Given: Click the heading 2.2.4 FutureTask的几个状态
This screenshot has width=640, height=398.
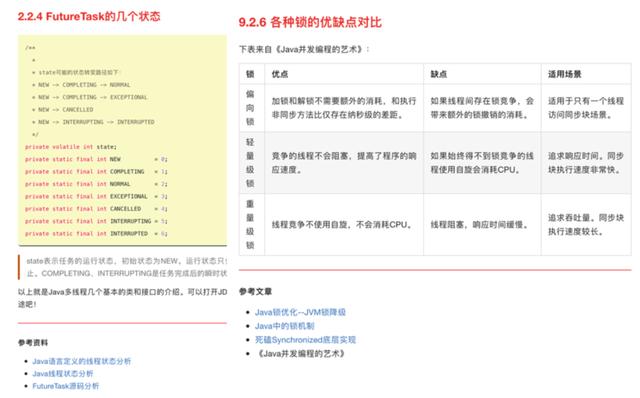Looking at the screenshot, I should [89, 17].
